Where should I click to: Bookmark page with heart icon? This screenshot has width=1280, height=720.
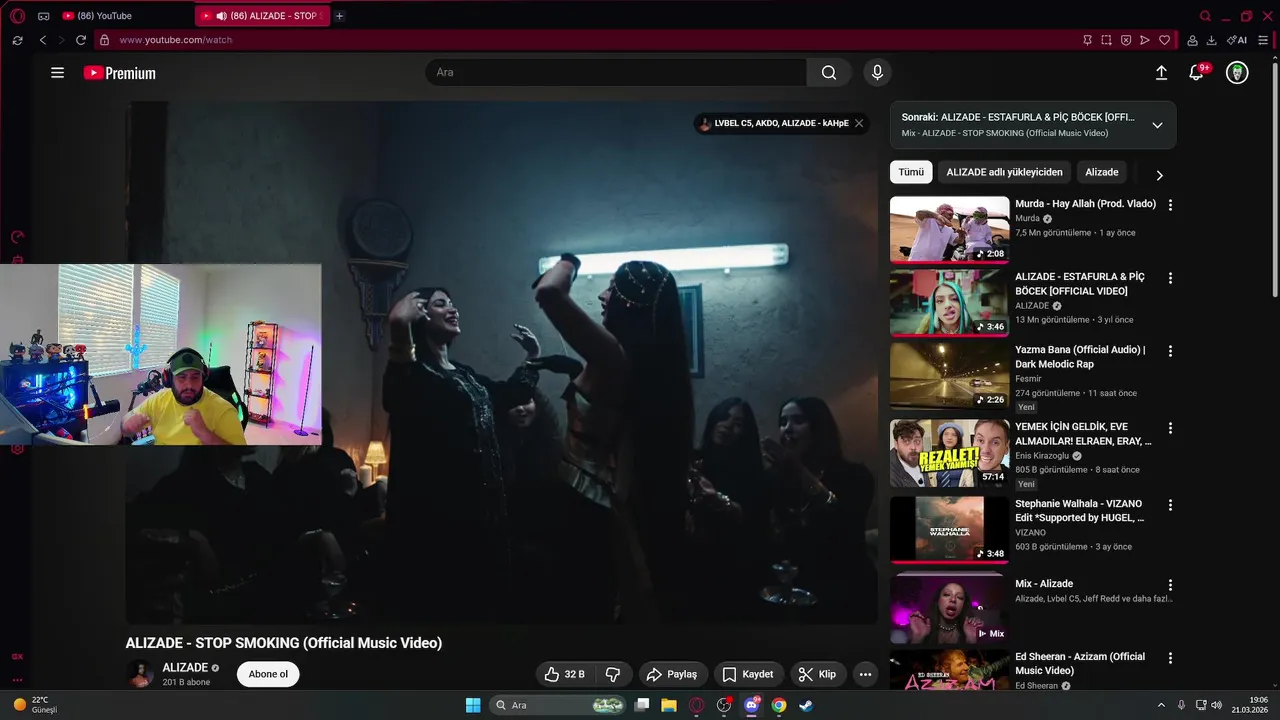pos(1164,40)
